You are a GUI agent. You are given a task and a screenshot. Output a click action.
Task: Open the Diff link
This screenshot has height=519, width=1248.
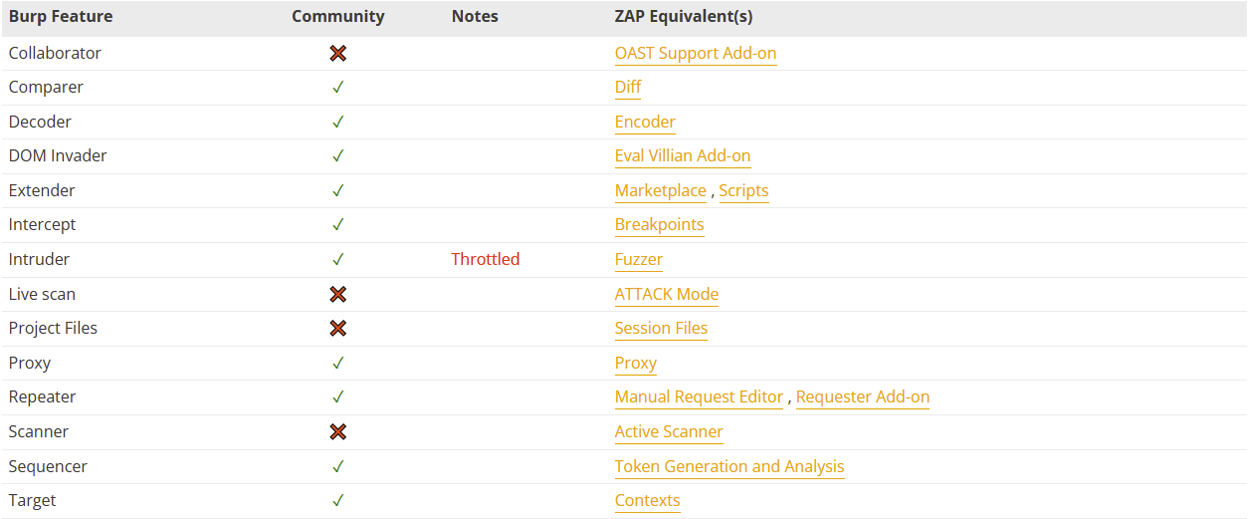coord(628,87)
